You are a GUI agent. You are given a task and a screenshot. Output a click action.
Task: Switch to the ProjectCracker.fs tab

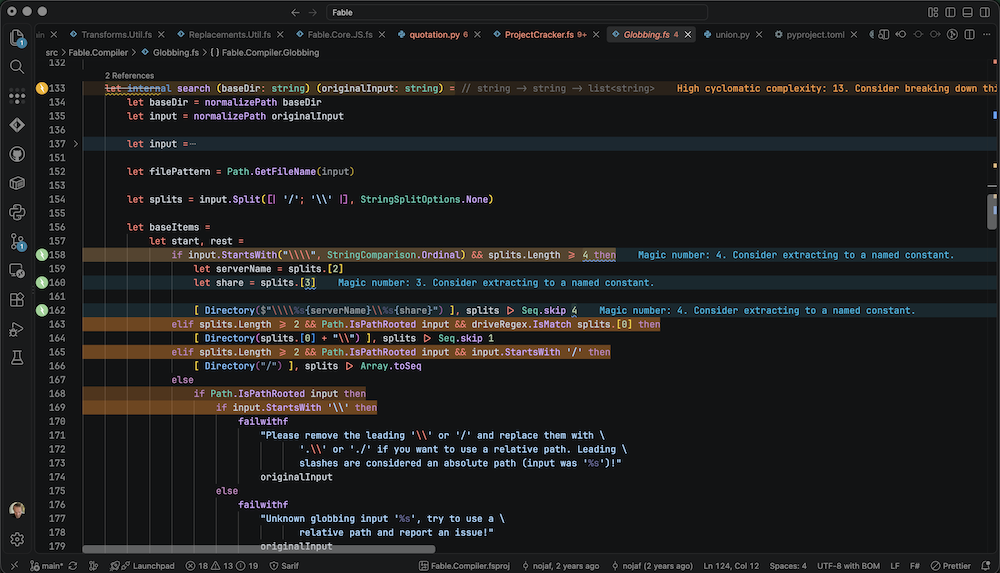click(539, 34)
